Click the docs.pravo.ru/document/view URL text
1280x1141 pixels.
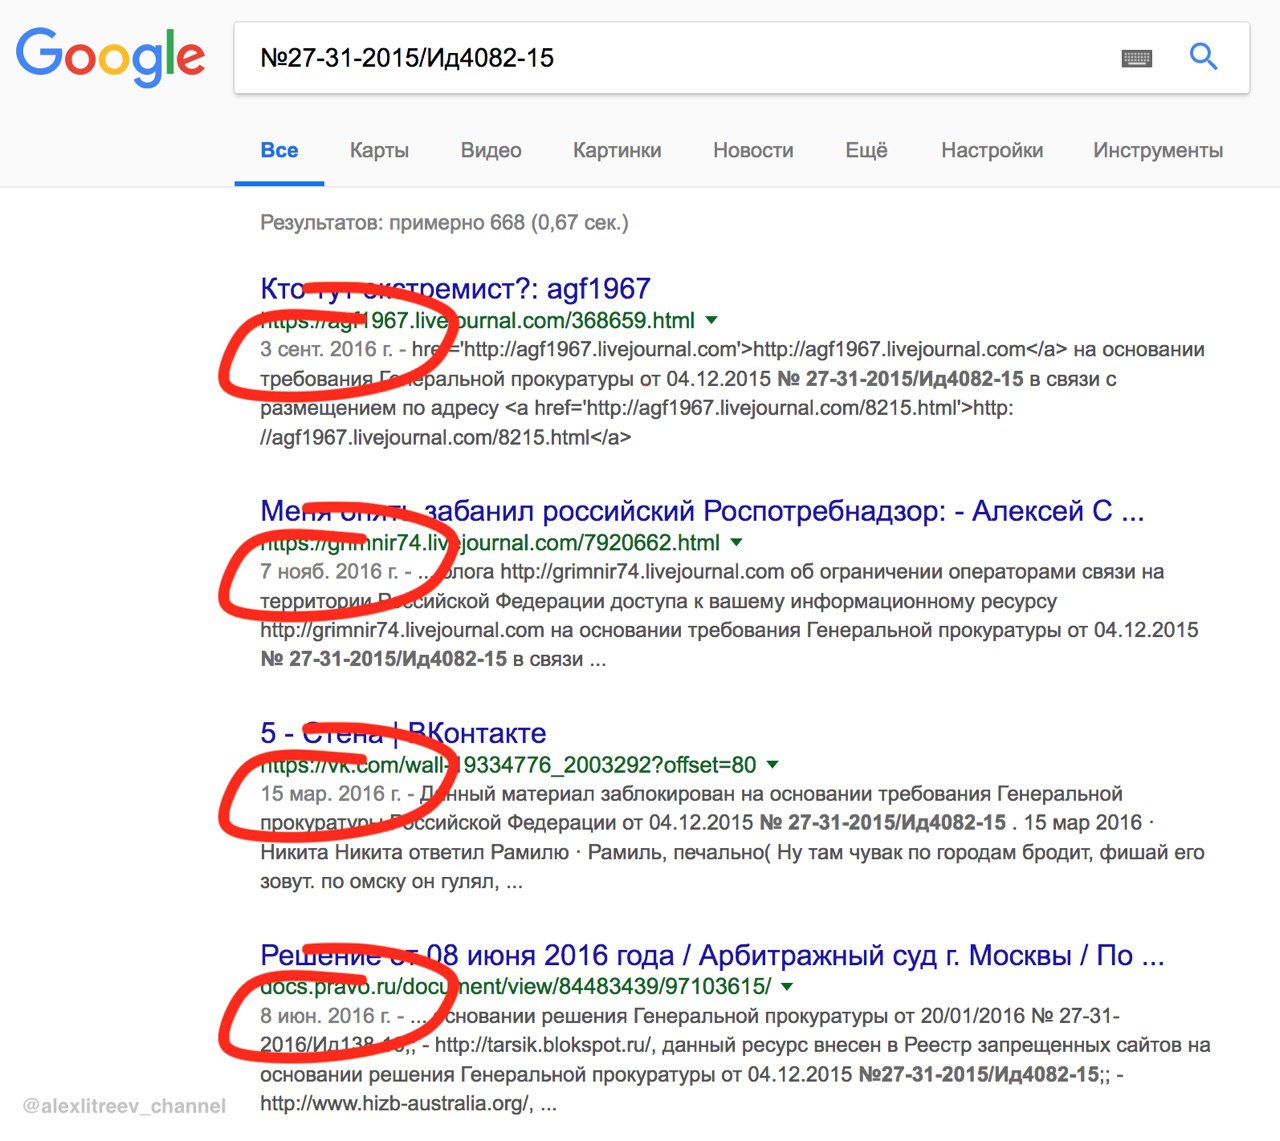(x=516, y=987)
